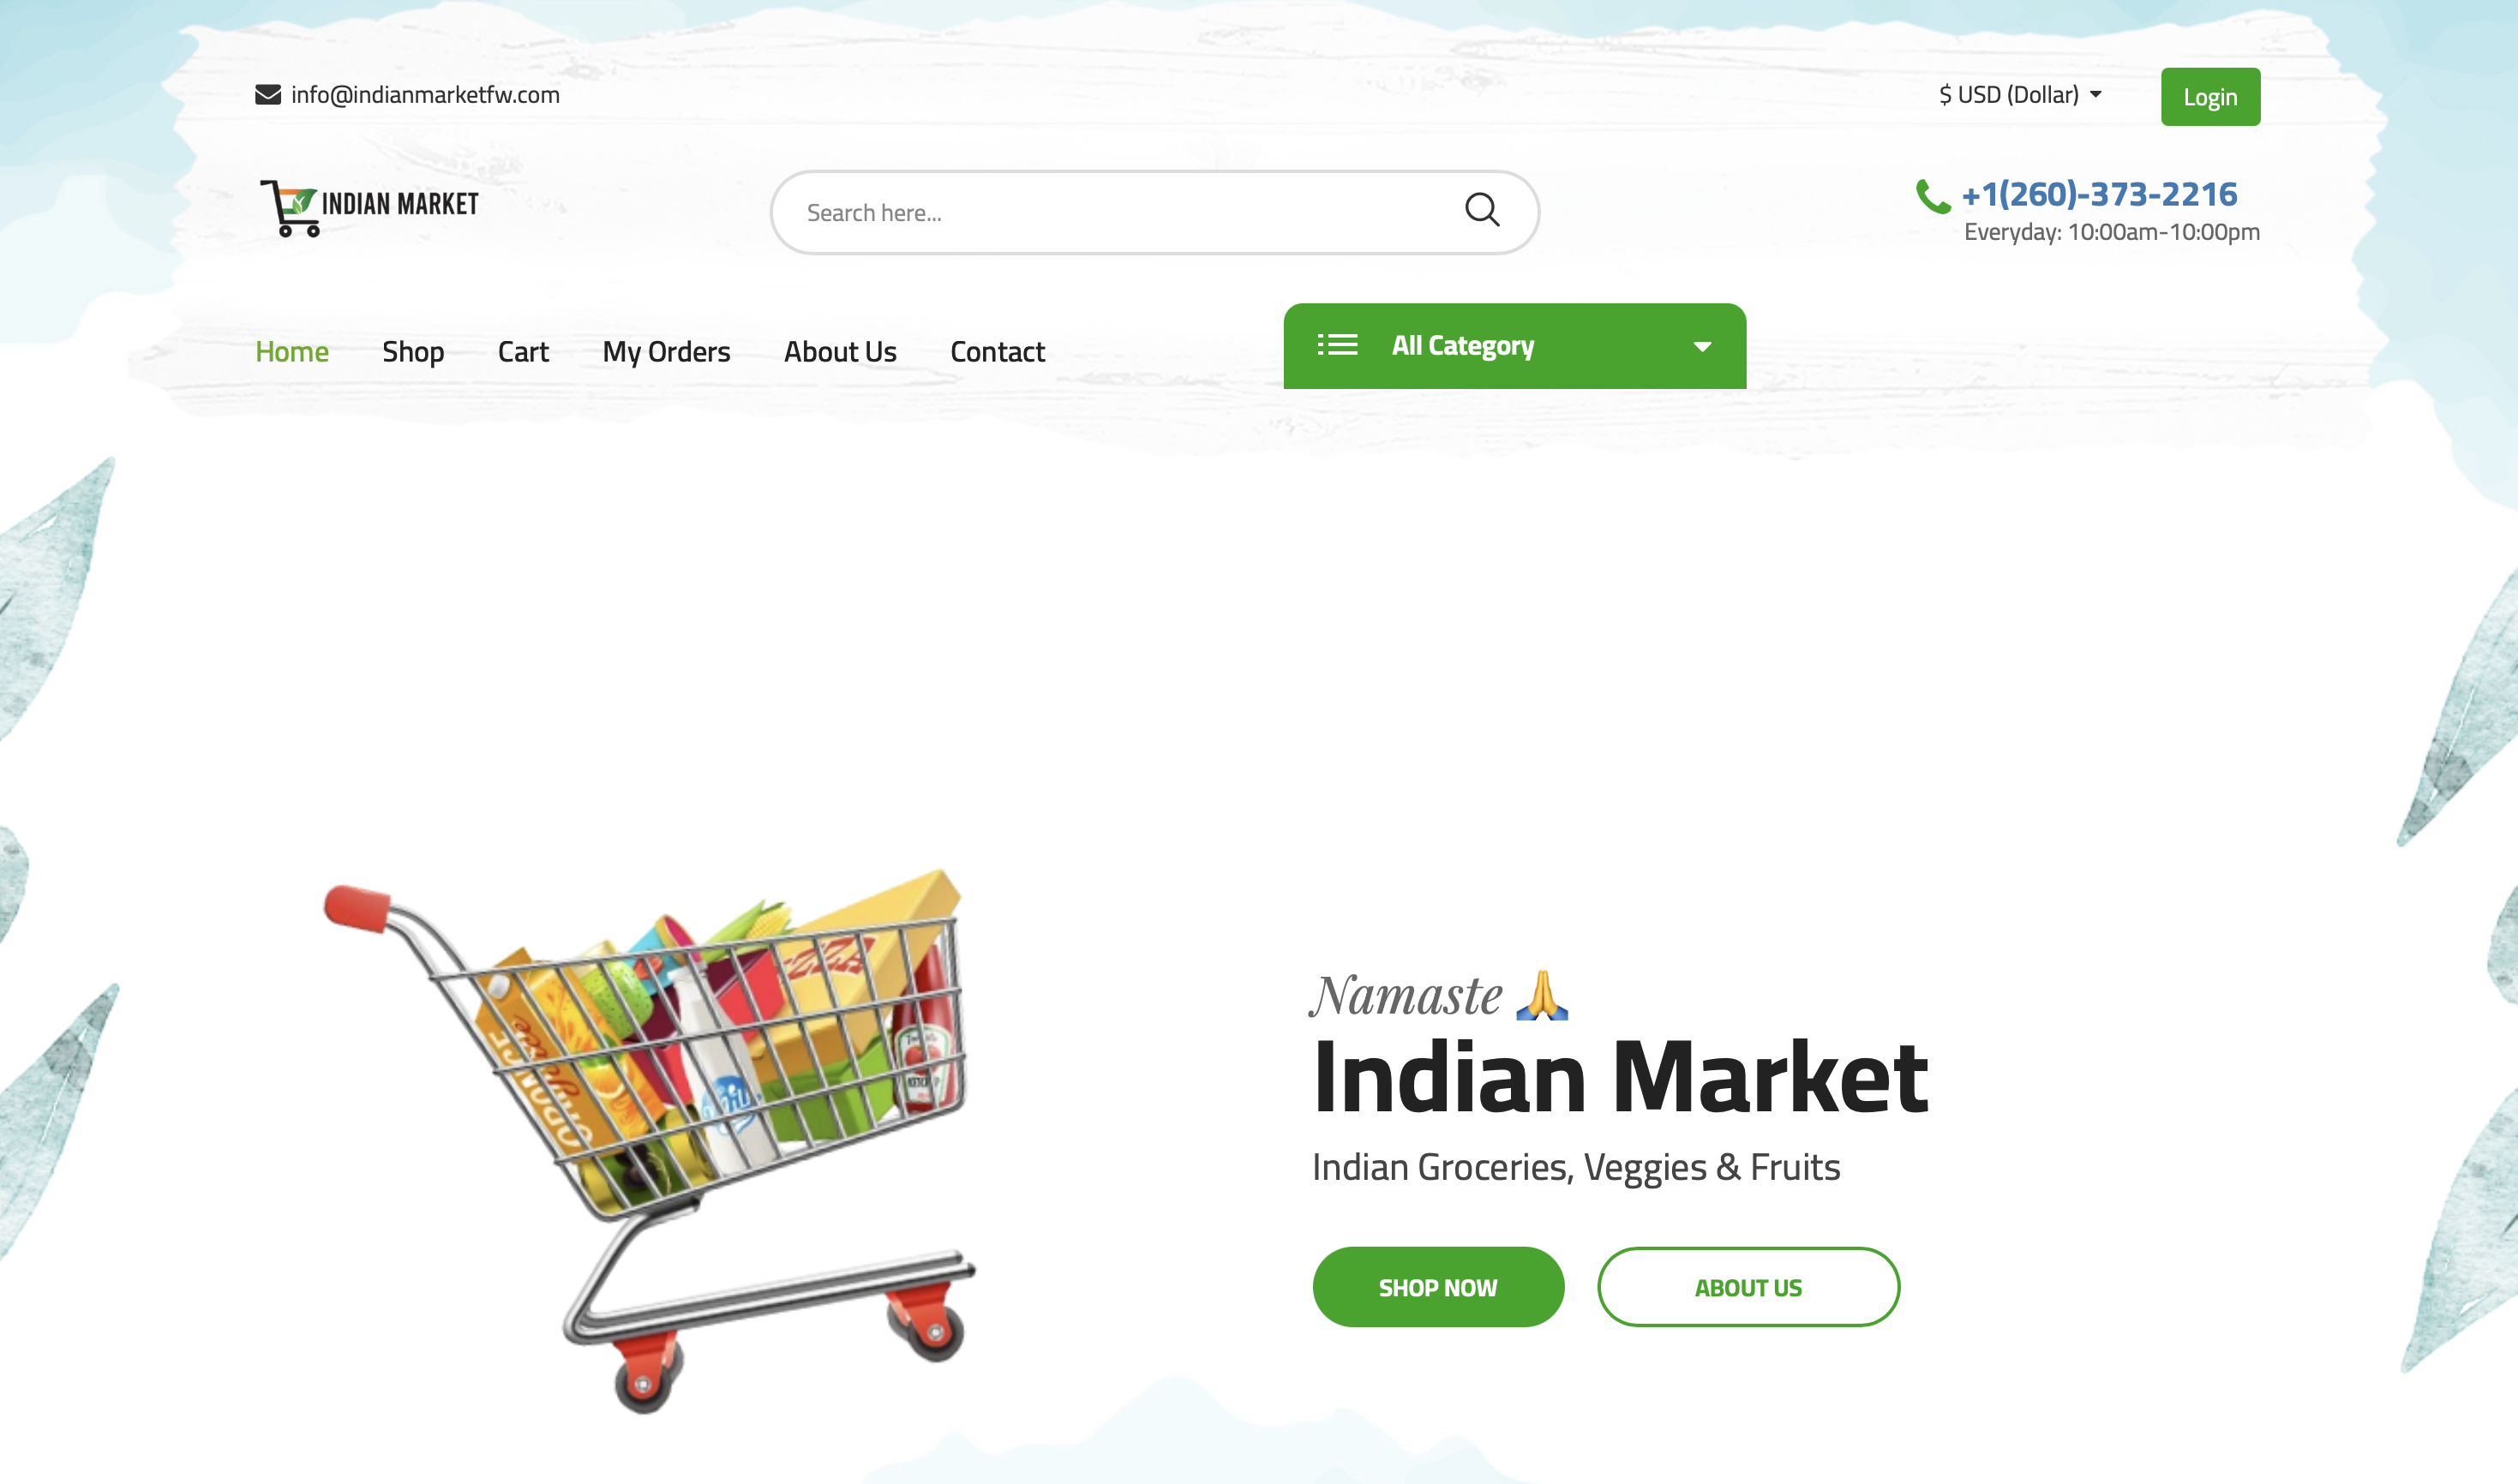
Task: Open the All Category menu
Action: point(1514,346)
